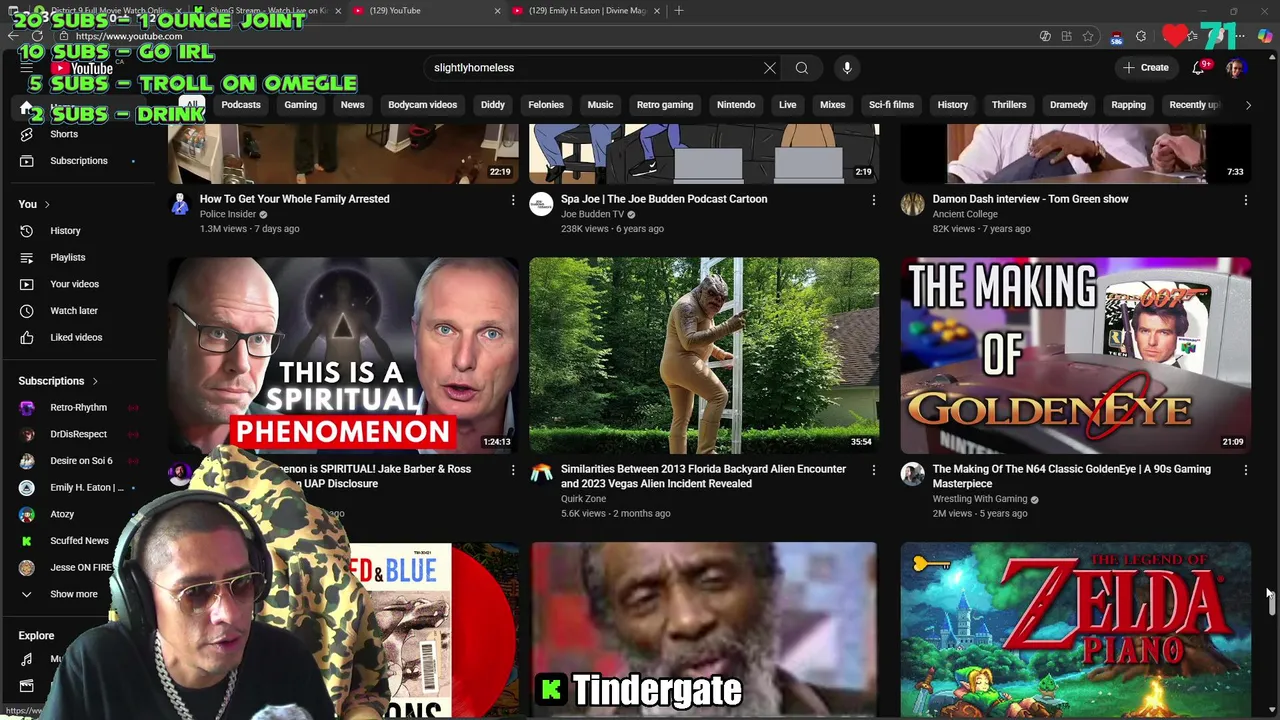Viewport: 1280px width, 720px height.
Task: Open Shorts in the sidebar
Action: pos(64,134)
